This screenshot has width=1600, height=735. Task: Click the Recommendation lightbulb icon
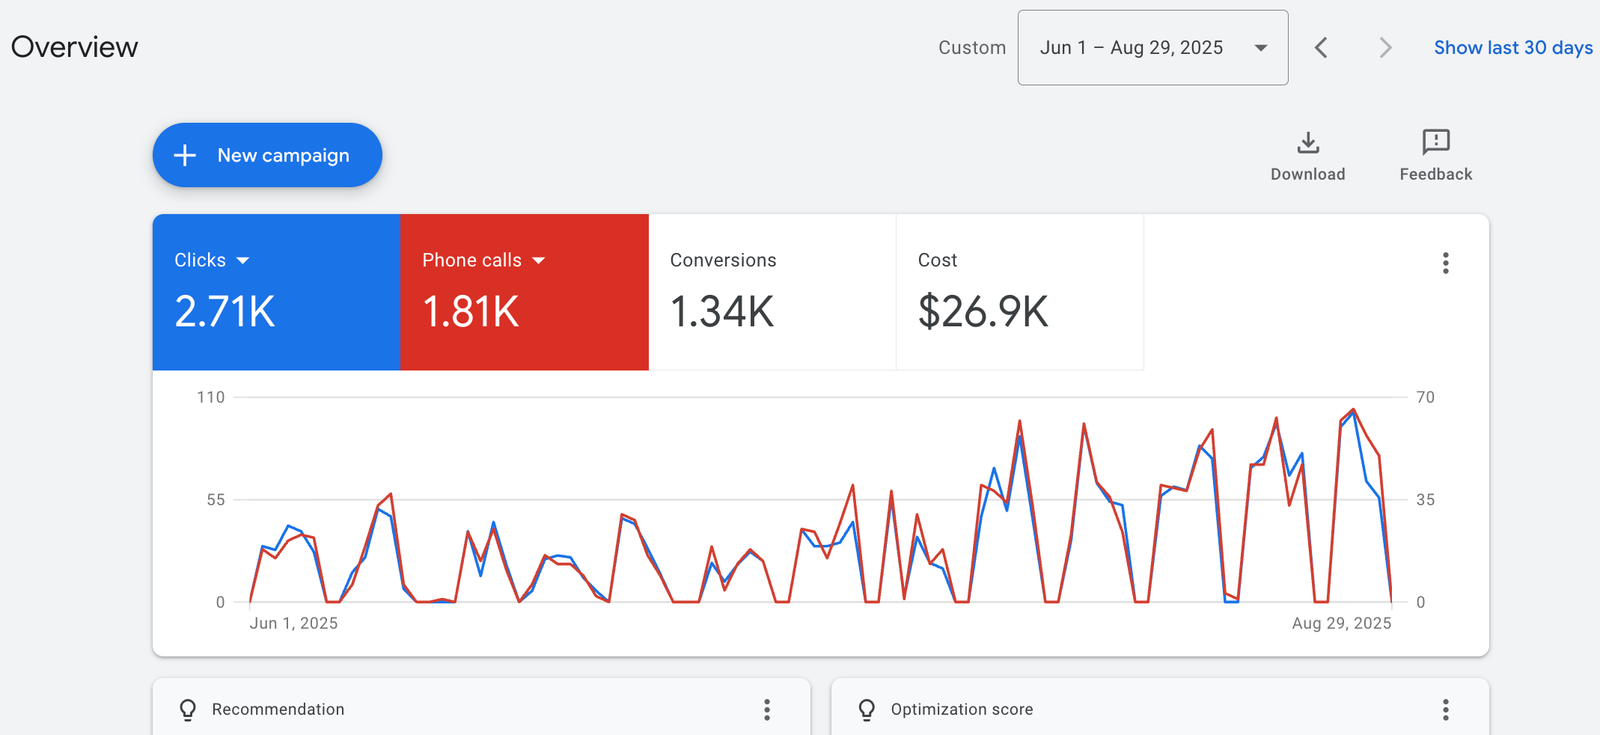click(188, 709)
